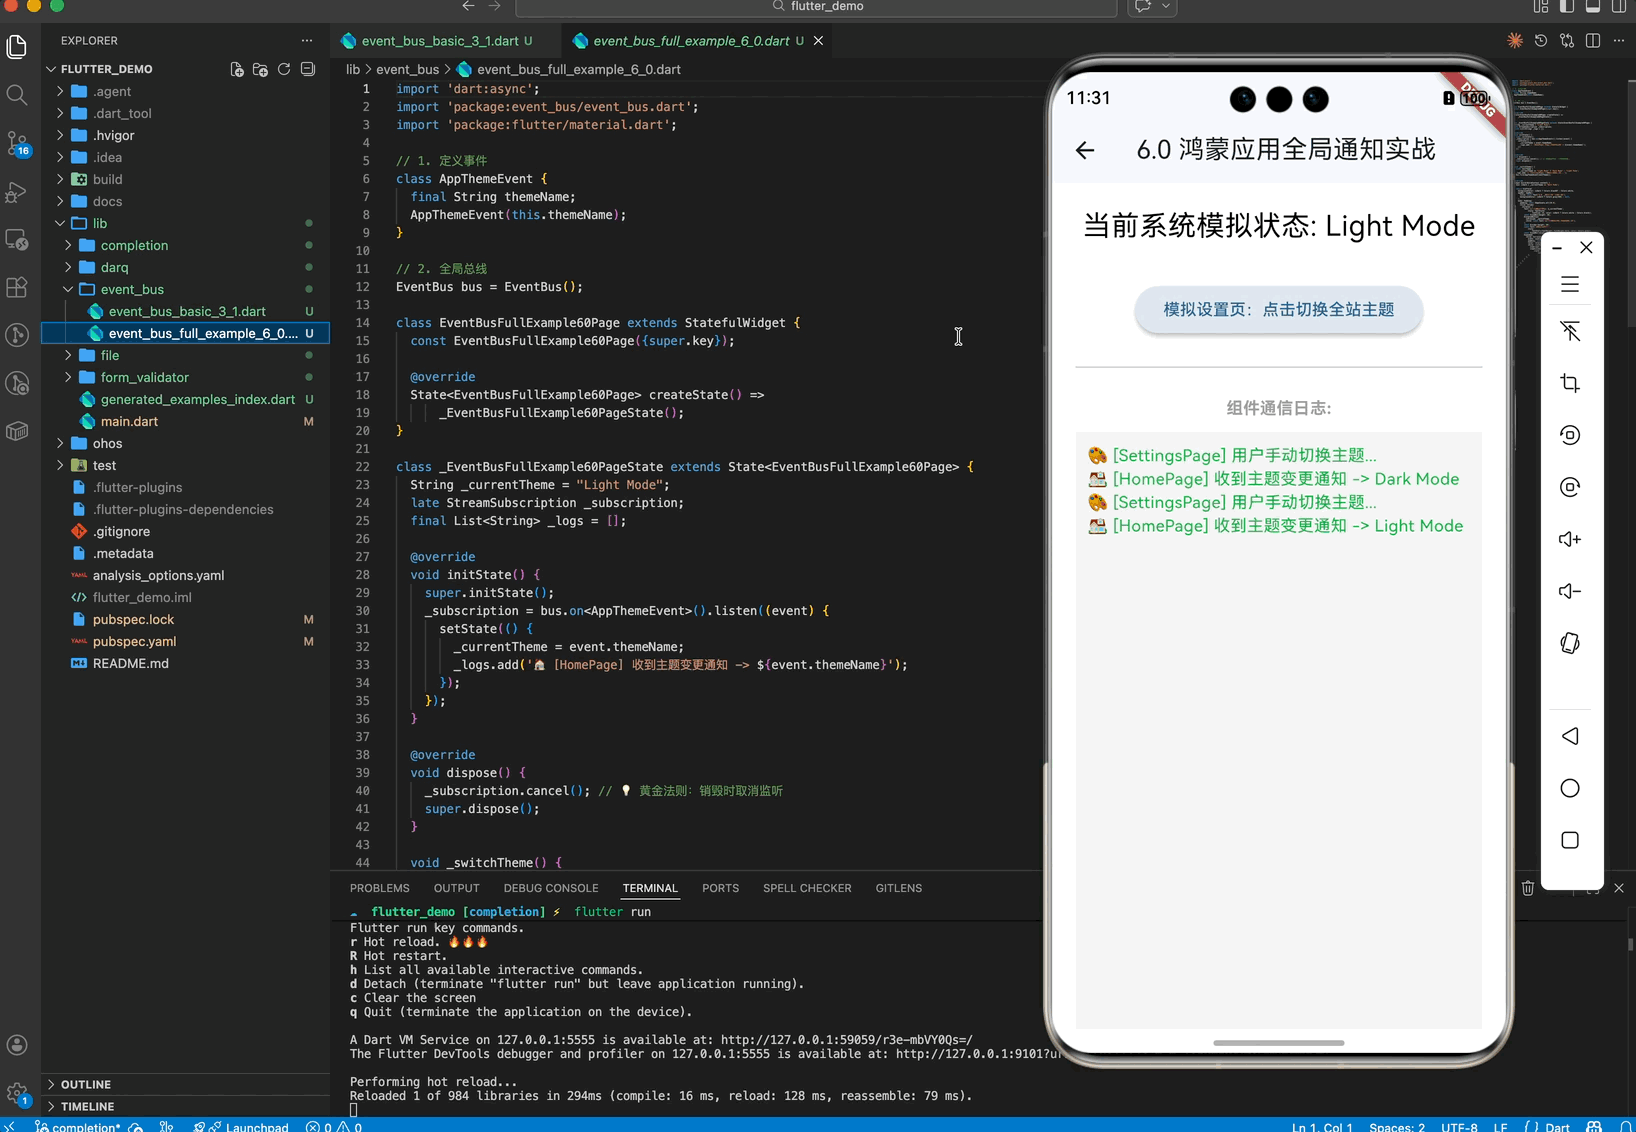Close event_bus_full_example_6_0.dart tab

[x=818, y=41]
